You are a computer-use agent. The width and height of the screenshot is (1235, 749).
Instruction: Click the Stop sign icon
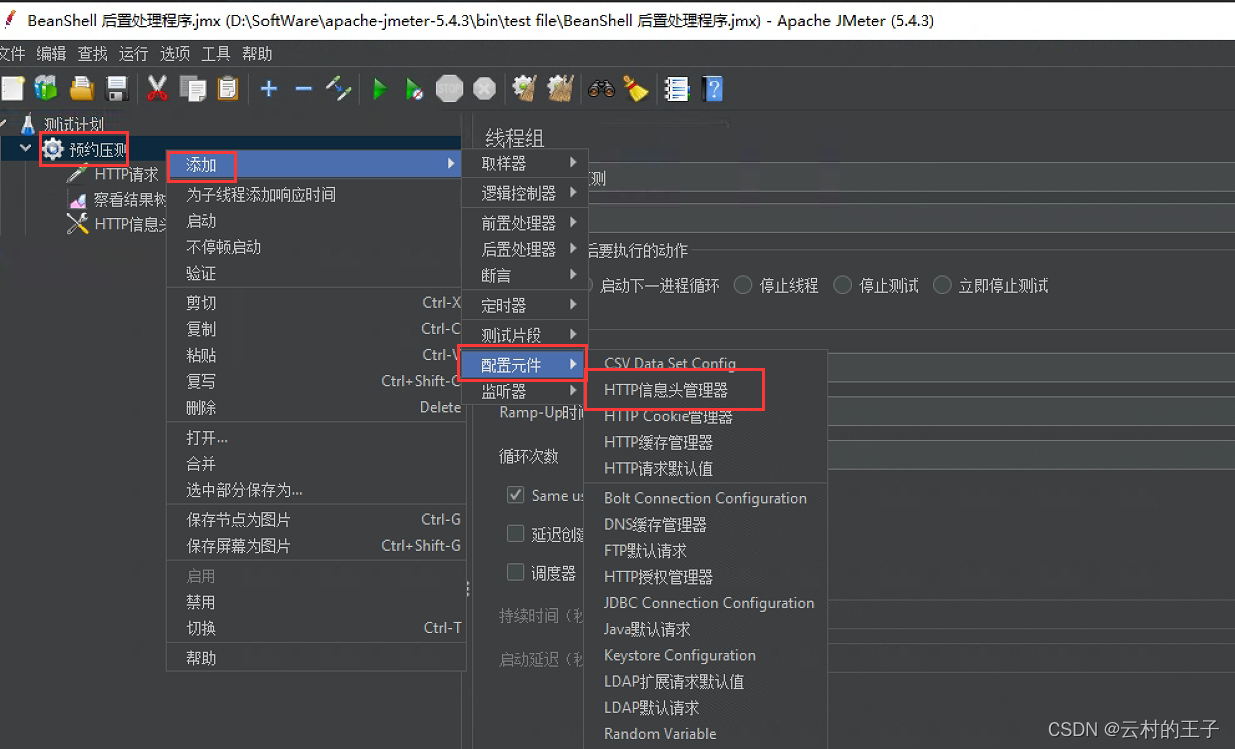[x=450, y=89]
